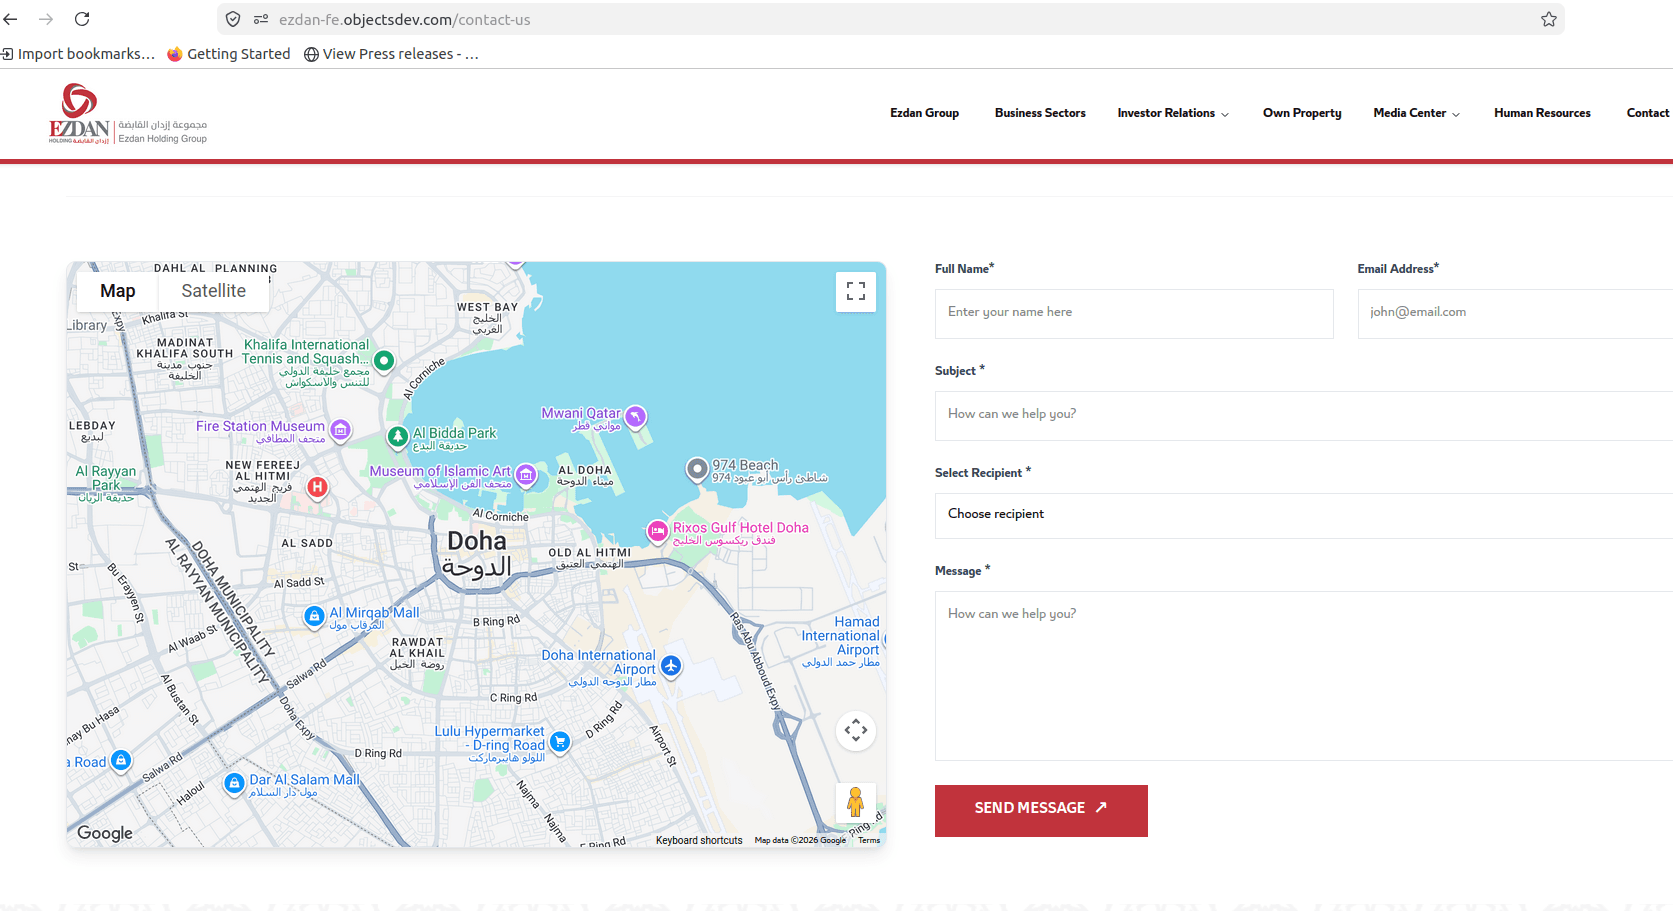The width and height of the screenshot is (1673, 911).
Task: Select the Doha International Airport marker
Action: tap(671, 665)
